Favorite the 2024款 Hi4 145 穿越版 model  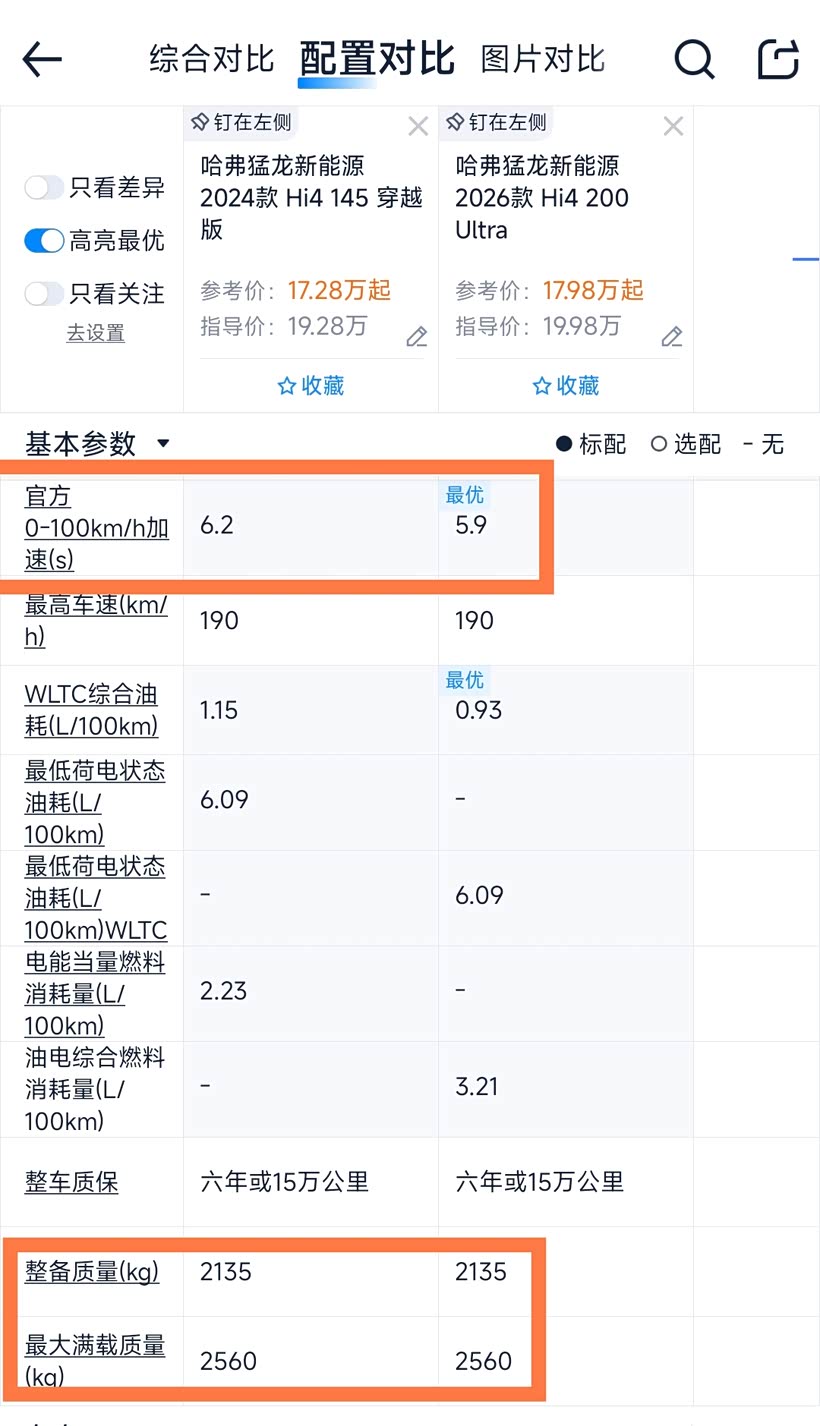click(311, 386)
